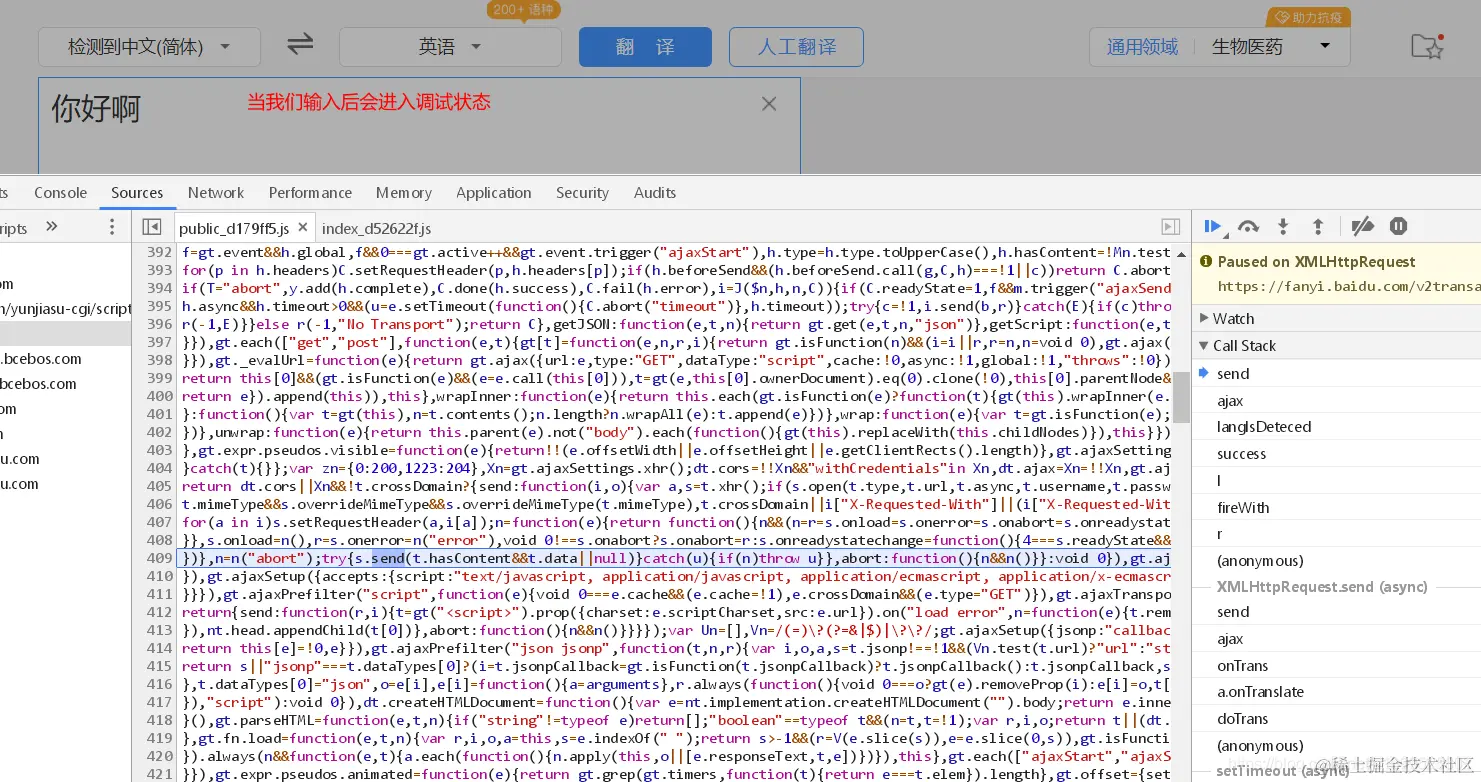This screenshot has height=782, width=1481.
Task: Open the source language dropdown 检测到中文(简体)
Action: [x=149, y=47]
